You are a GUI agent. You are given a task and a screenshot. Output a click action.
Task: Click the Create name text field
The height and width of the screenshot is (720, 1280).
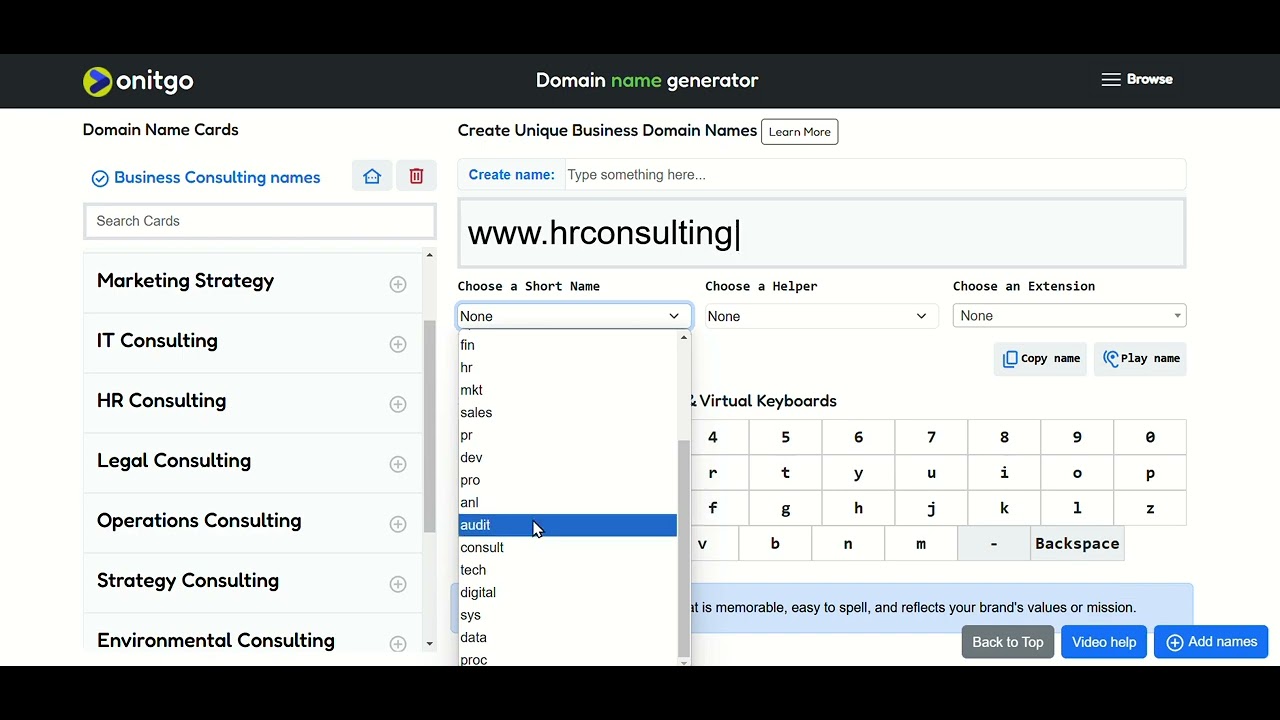pyautogui.click(x=874, y=175)
